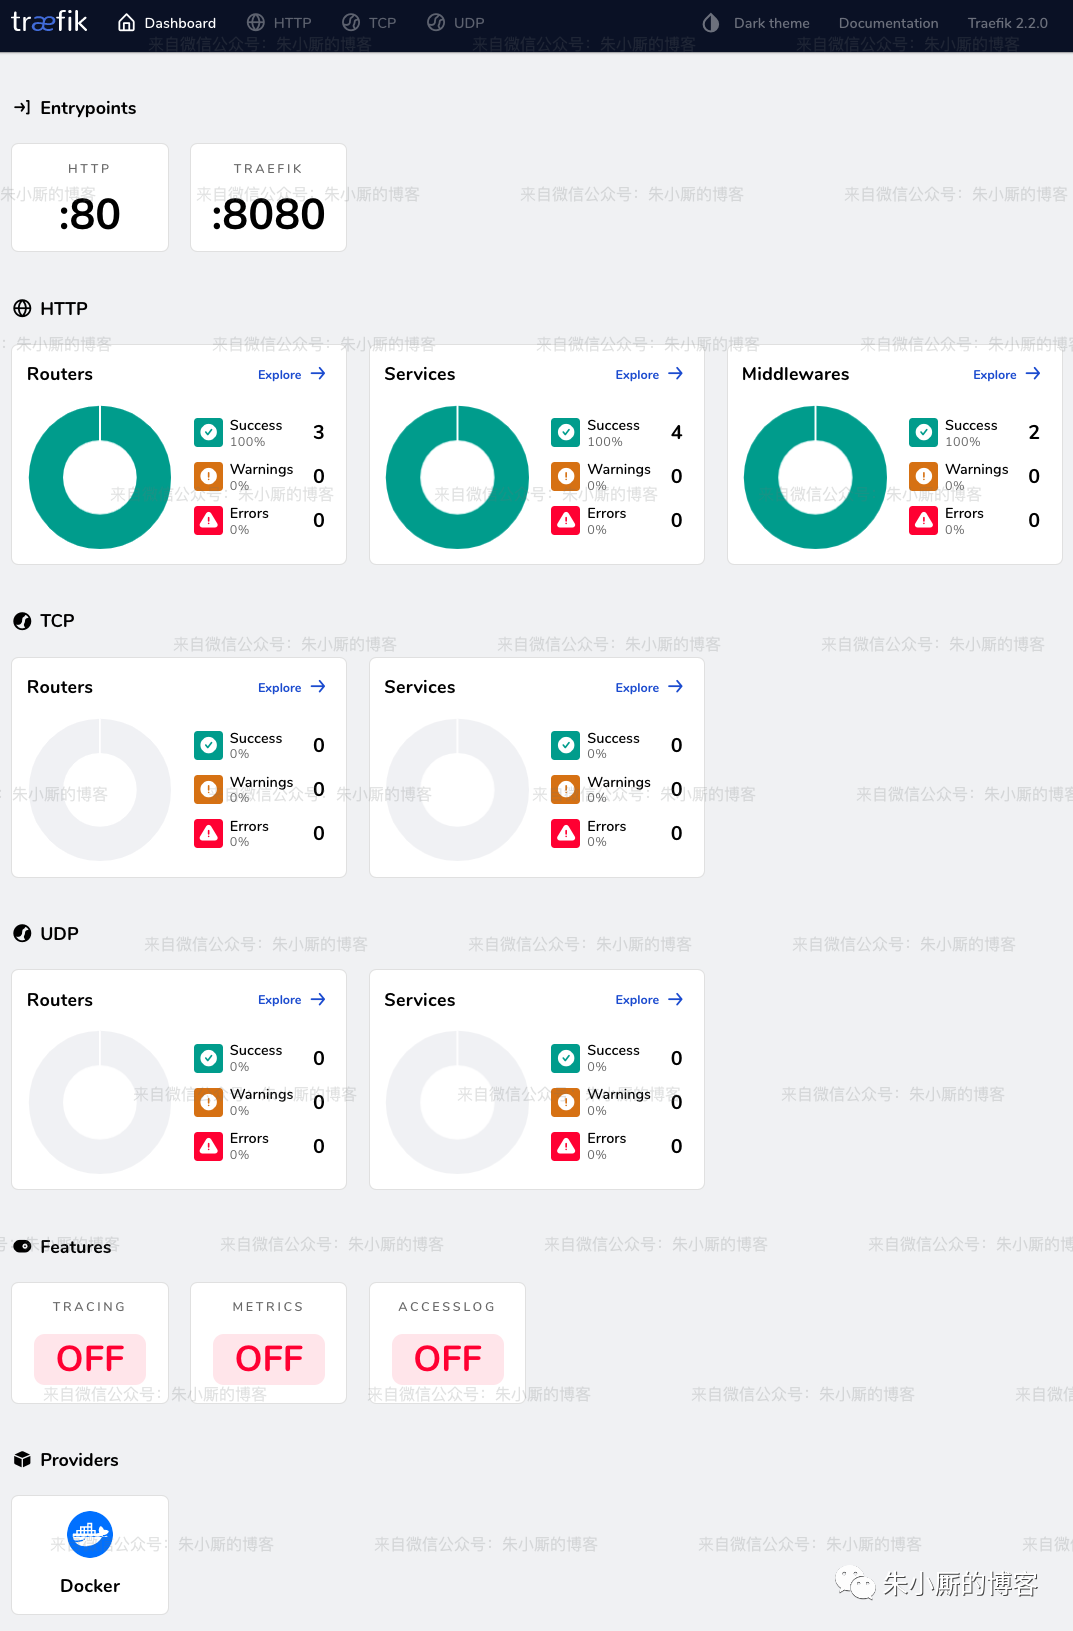Click HTTP Routers Success check icon
Image resolution: width=1073 pixels, height=1631 pixels.
click(x=209, y=432)
